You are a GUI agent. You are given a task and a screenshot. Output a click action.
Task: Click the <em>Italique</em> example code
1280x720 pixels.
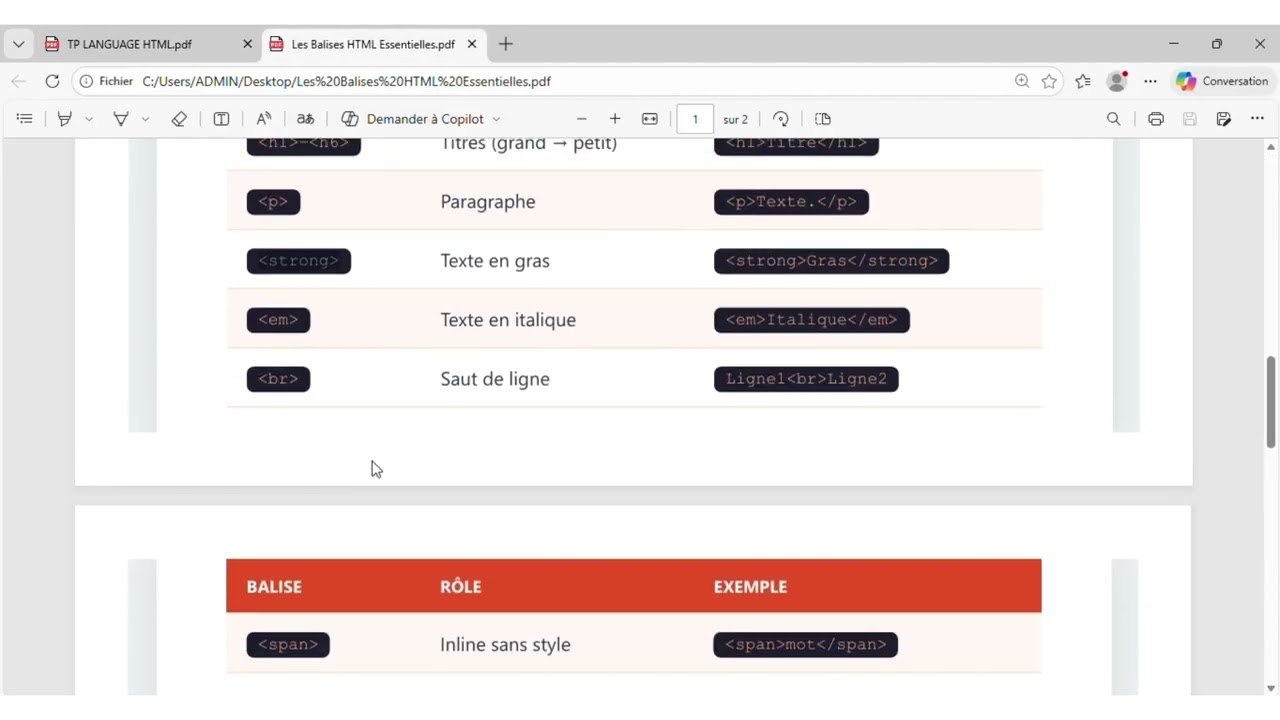point(811,319)
